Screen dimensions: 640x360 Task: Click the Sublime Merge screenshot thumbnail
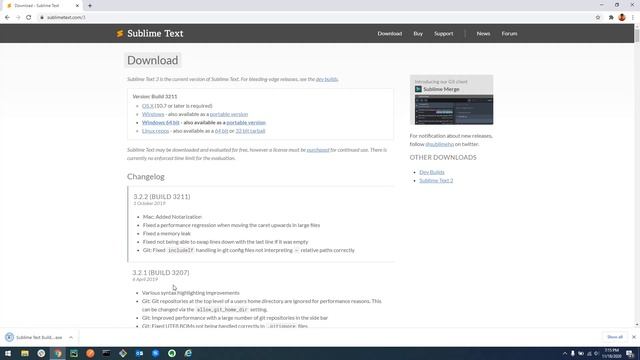coord(454,110)
